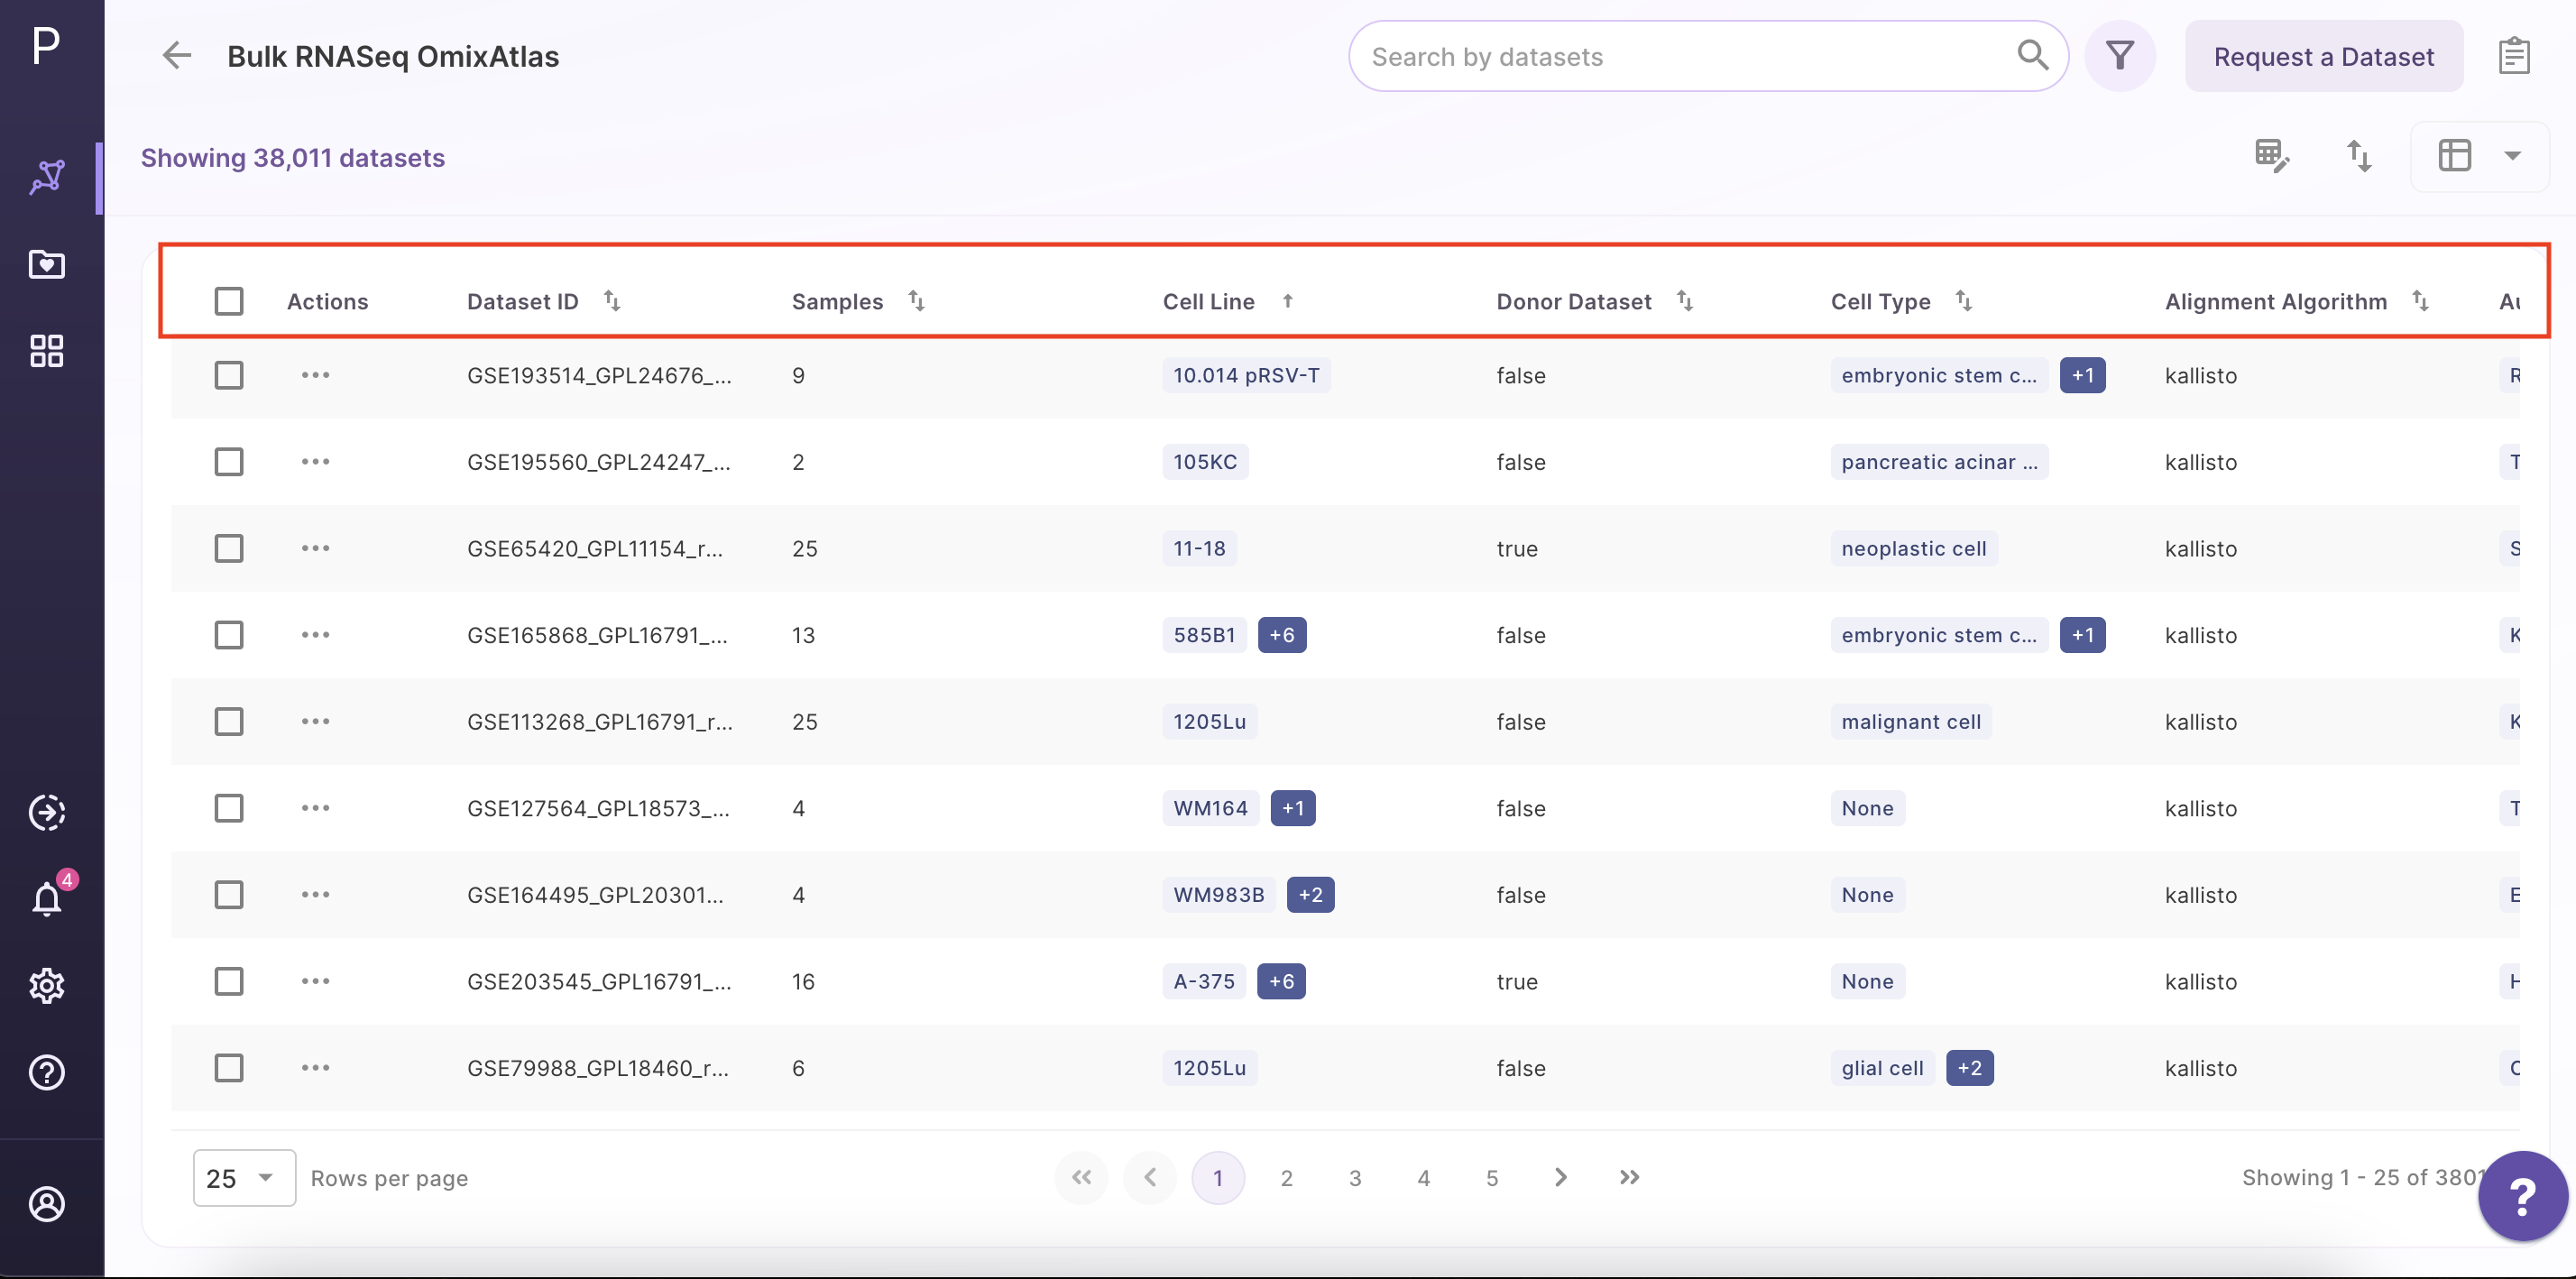Select the edit table columns icon
The image size is (2576, 1279).
(x=2273, y=156)
